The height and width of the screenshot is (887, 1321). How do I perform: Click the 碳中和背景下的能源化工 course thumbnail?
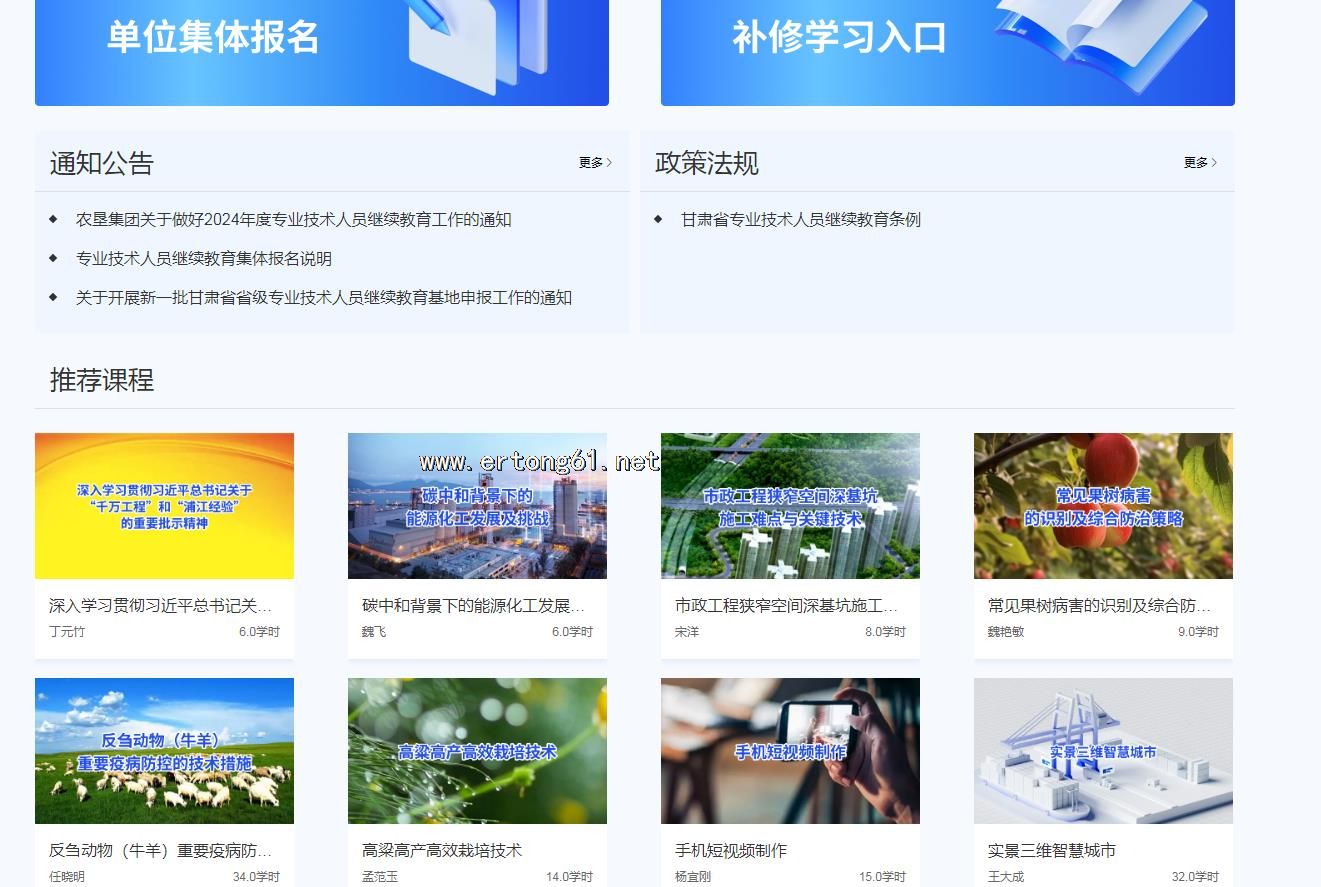click(x=477, y=506)
